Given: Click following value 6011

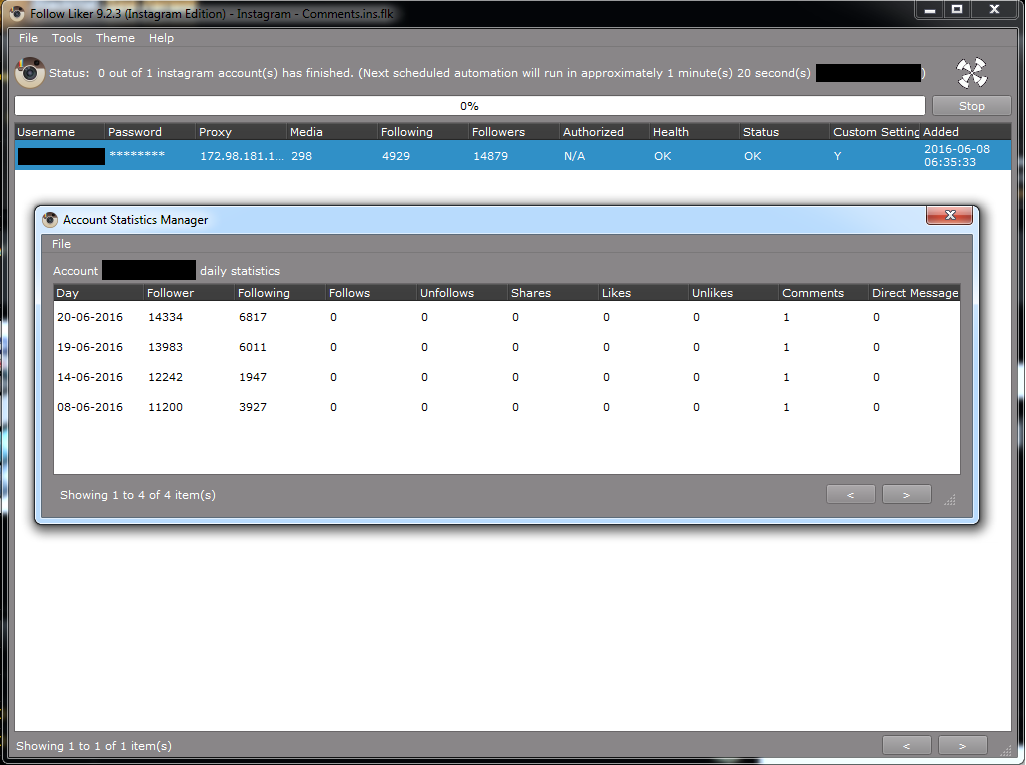Looking at the screenshot, I should [253, 347].
